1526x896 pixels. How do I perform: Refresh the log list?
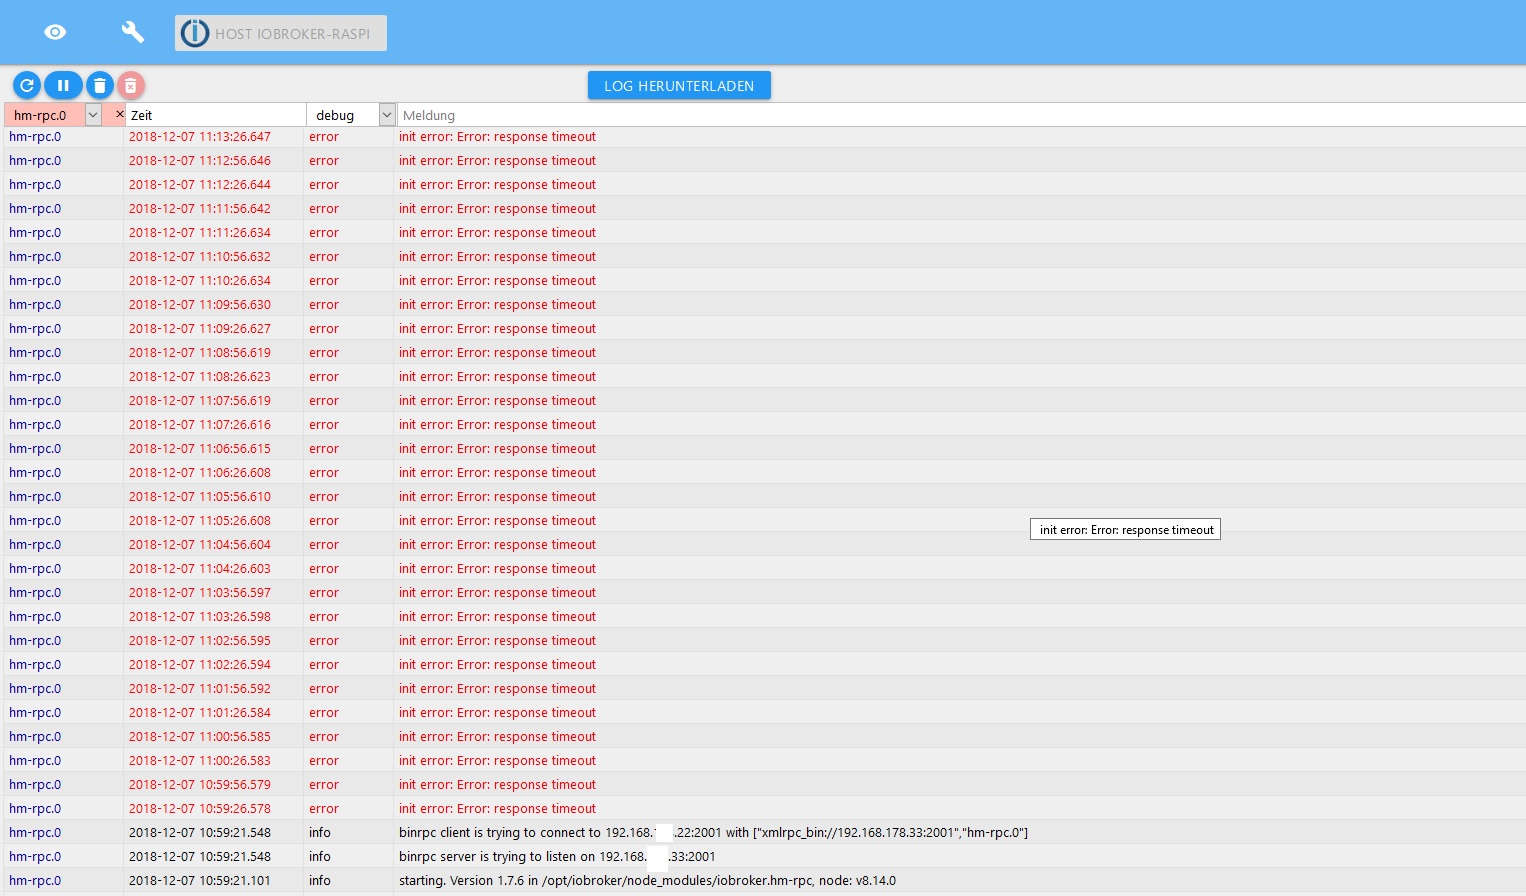tap(27, 86)
